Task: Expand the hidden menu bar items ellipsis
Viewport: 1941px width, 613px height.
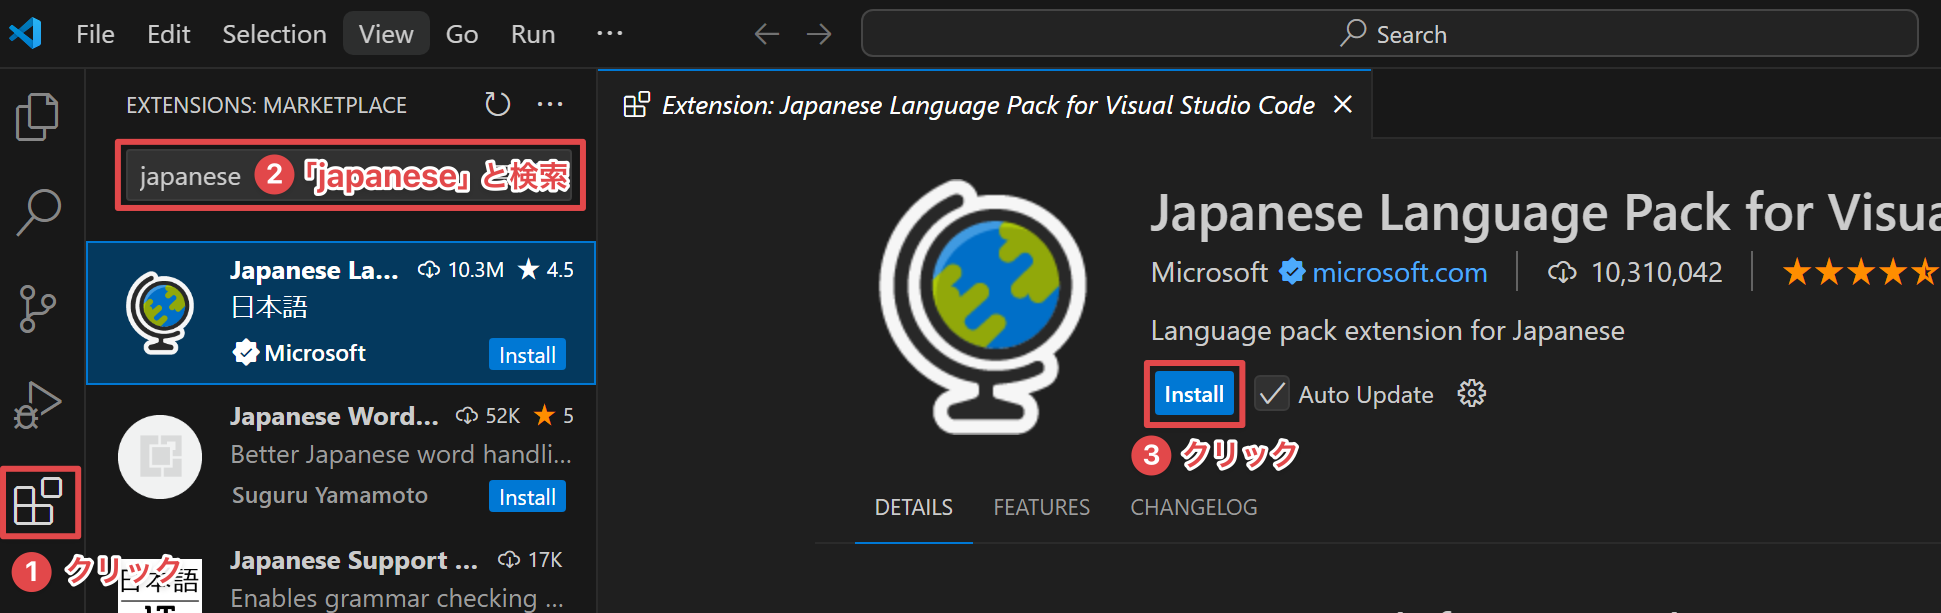Action: pos(609,34)
